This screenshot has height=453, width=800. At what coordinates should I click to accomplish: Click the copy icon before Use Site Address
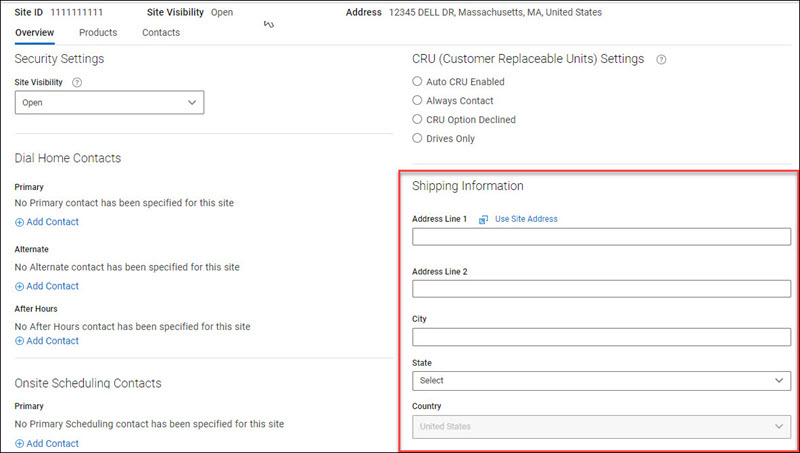(483, 219)
